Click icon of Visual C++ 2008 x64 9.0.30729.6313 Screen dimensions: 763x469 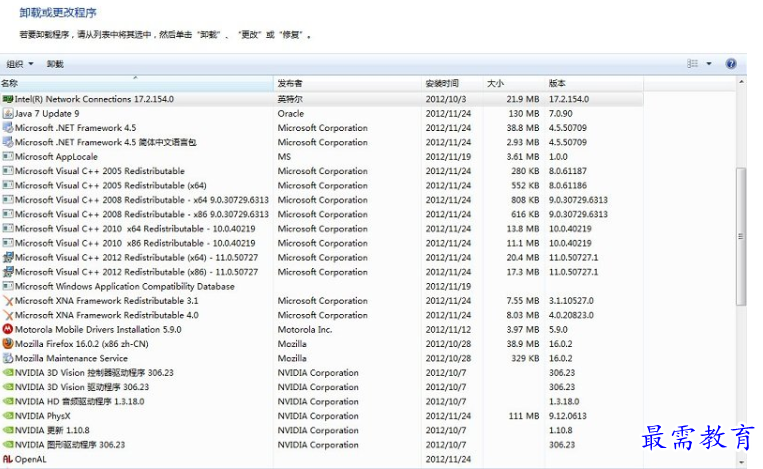(8, 200)
